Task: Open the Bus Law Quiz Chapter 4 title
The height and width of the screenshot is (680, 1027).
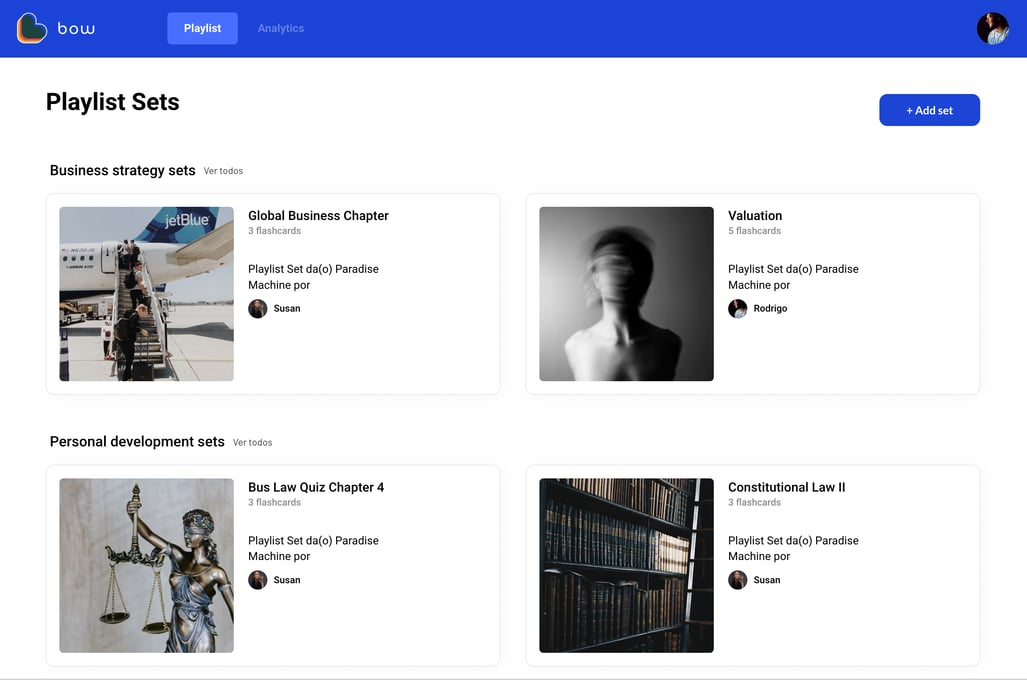Action: (316, 487)
